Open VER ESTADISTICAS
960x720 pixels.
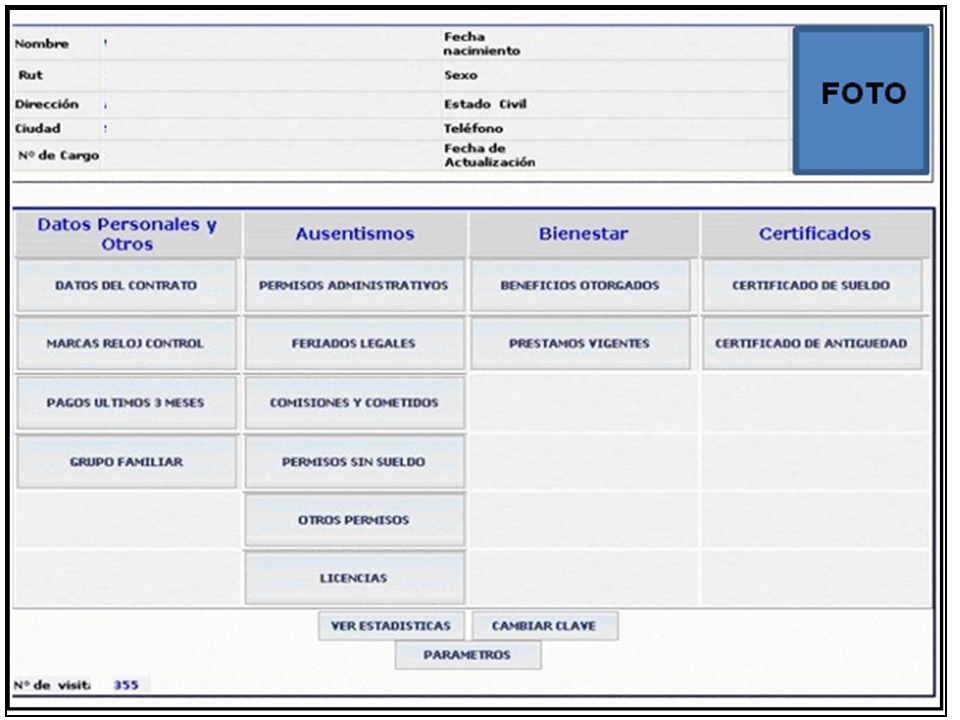tap(392, 625)
